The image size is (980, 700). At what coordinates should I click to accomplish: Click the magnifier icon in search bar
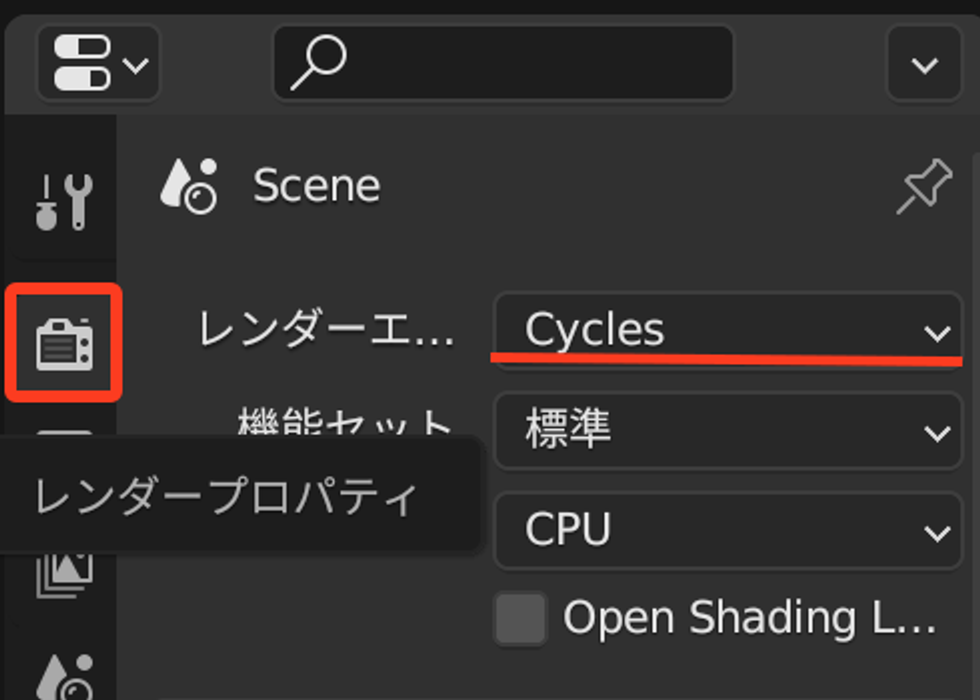pyautogui.click(x=318, y=62)
